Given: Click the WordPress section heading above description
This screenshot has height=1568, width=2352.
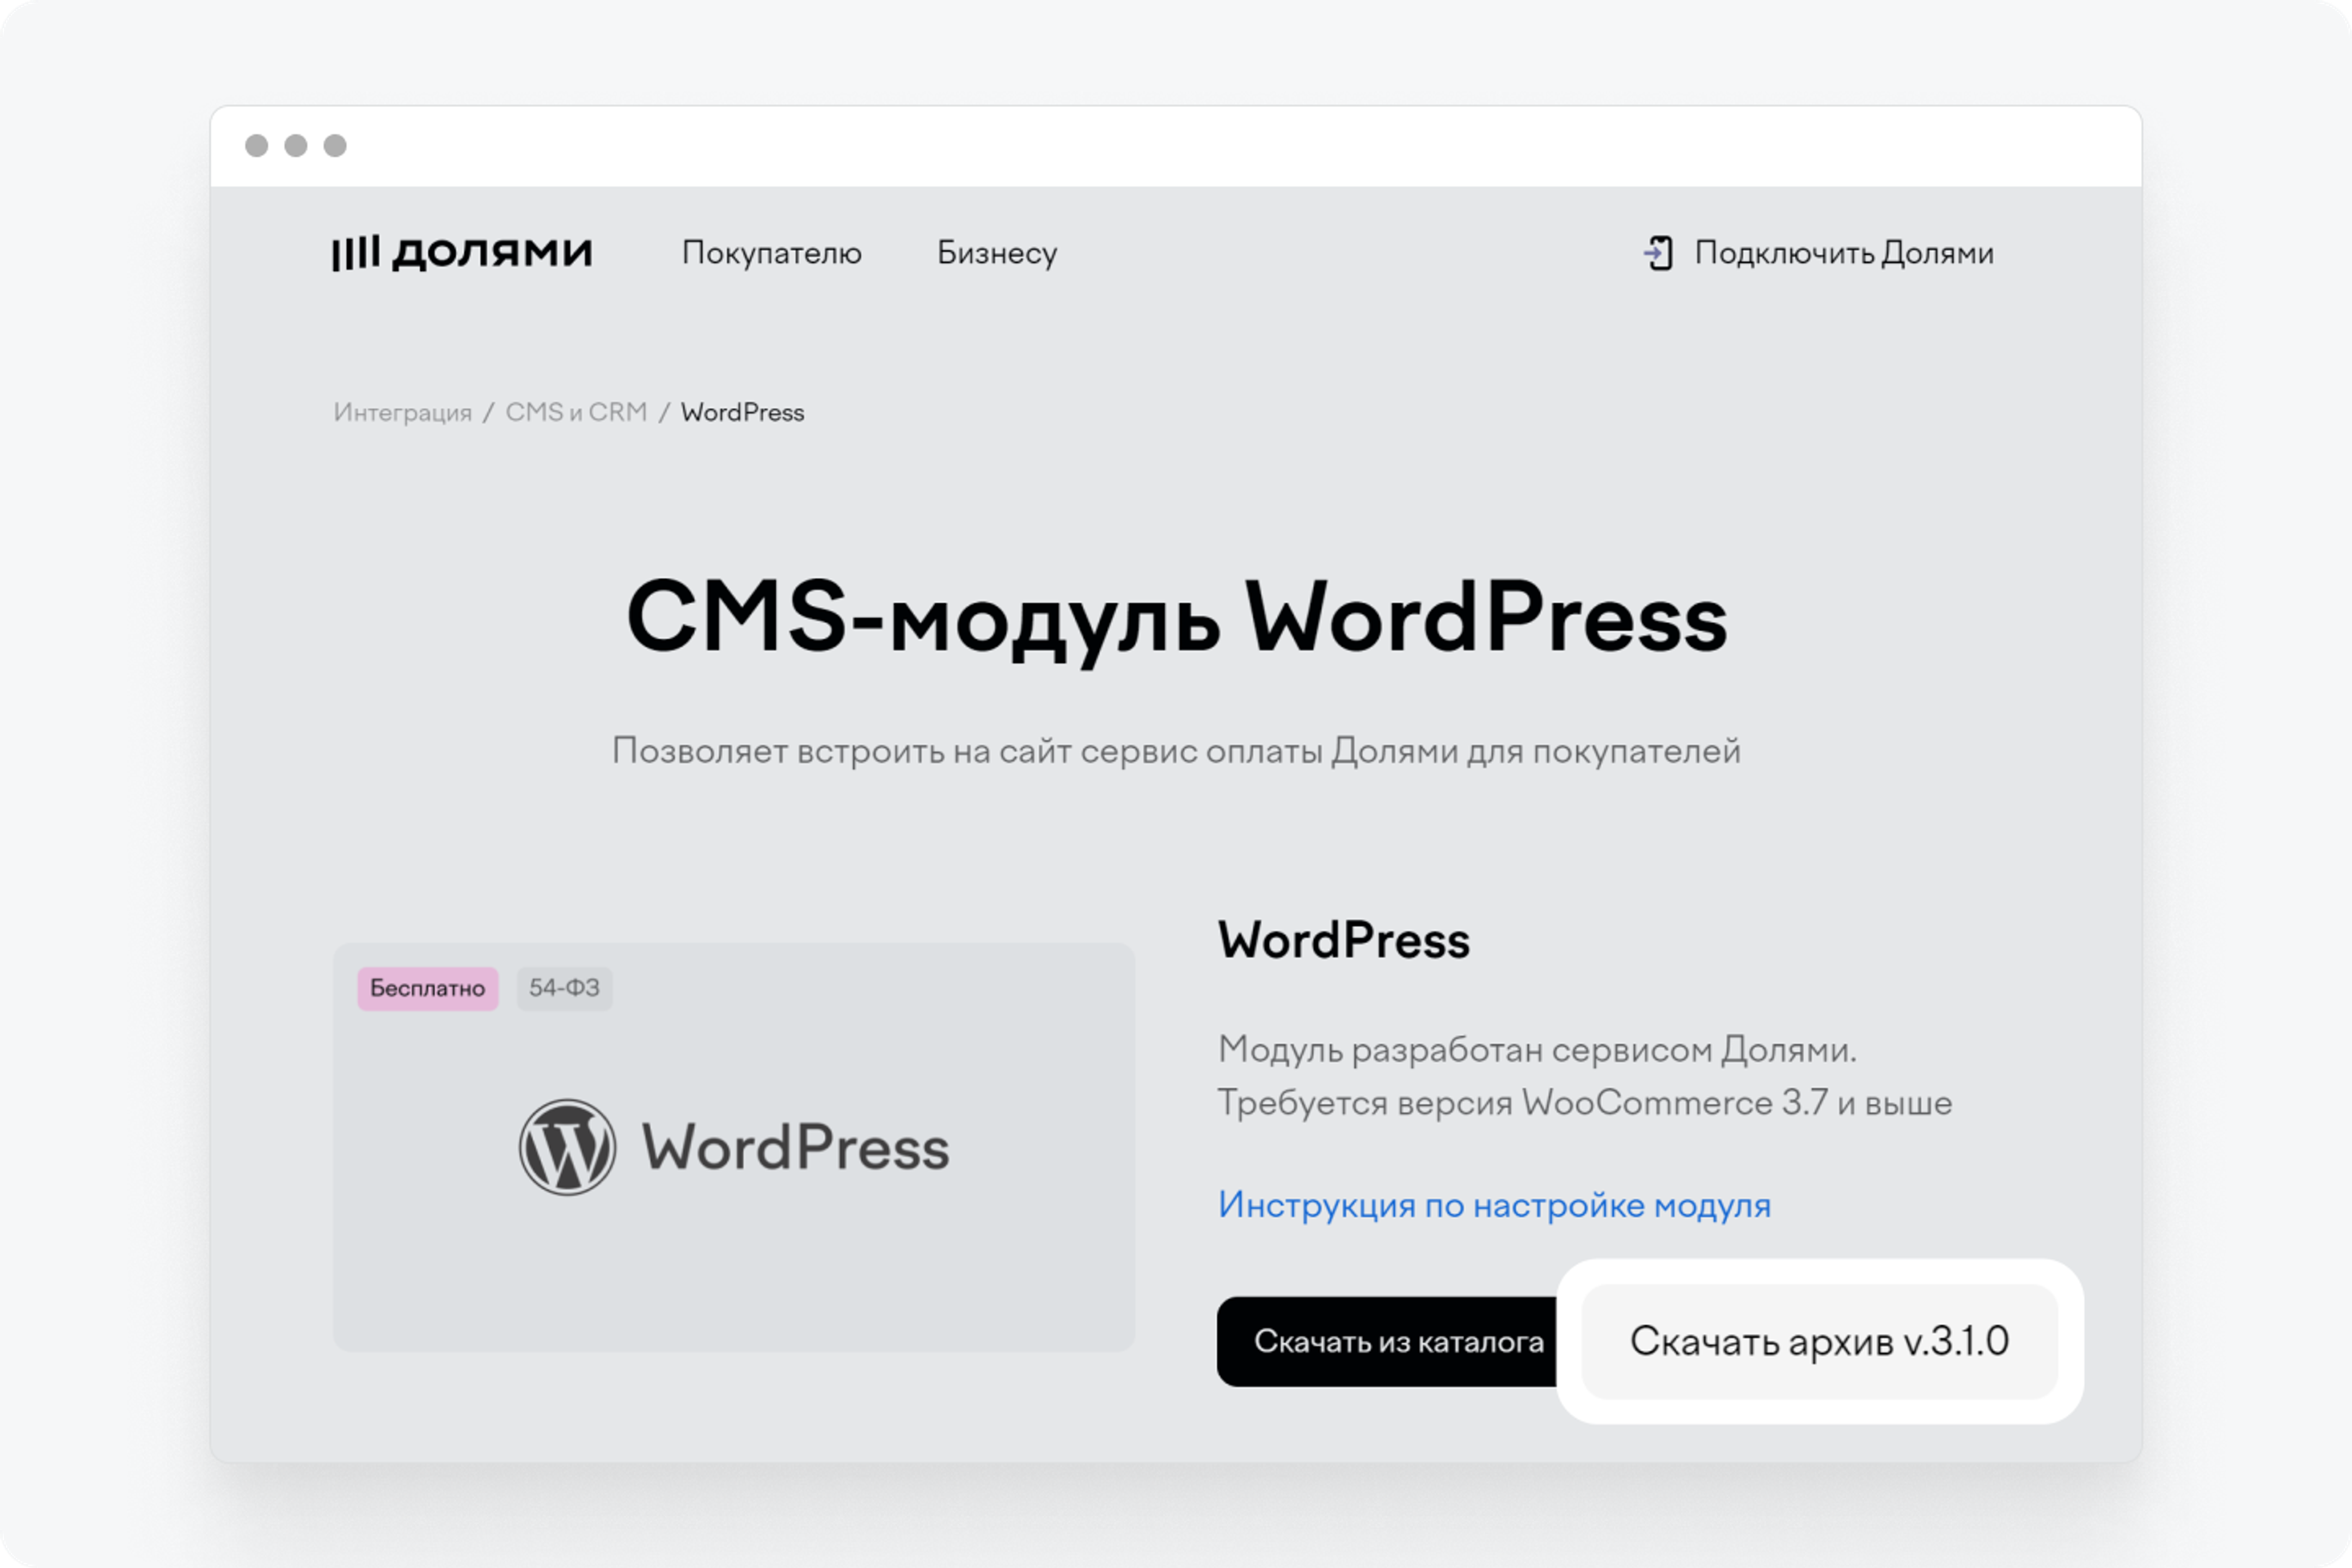Looking at the screenshot, I should [x=1343, y=940].
